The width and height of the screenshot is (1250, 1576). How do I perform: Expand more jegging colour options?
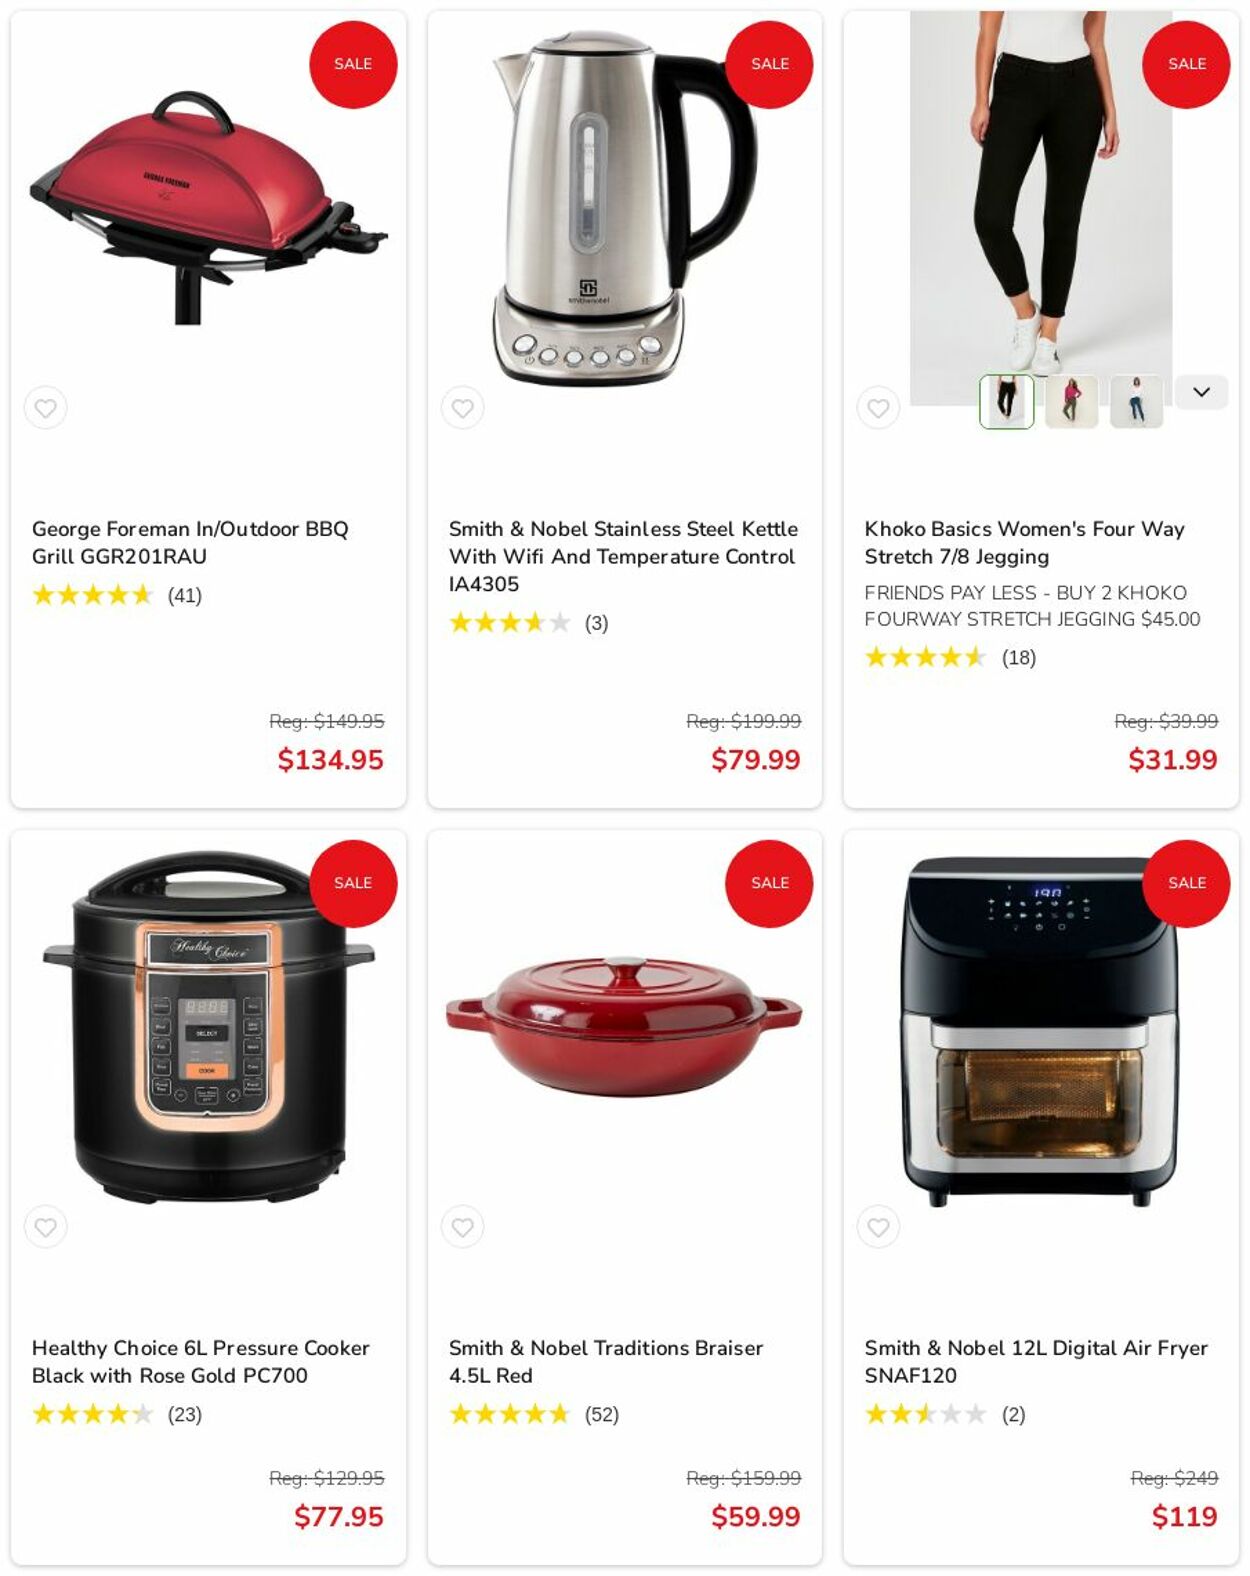pyautogui.click(x=1201, y=392)
